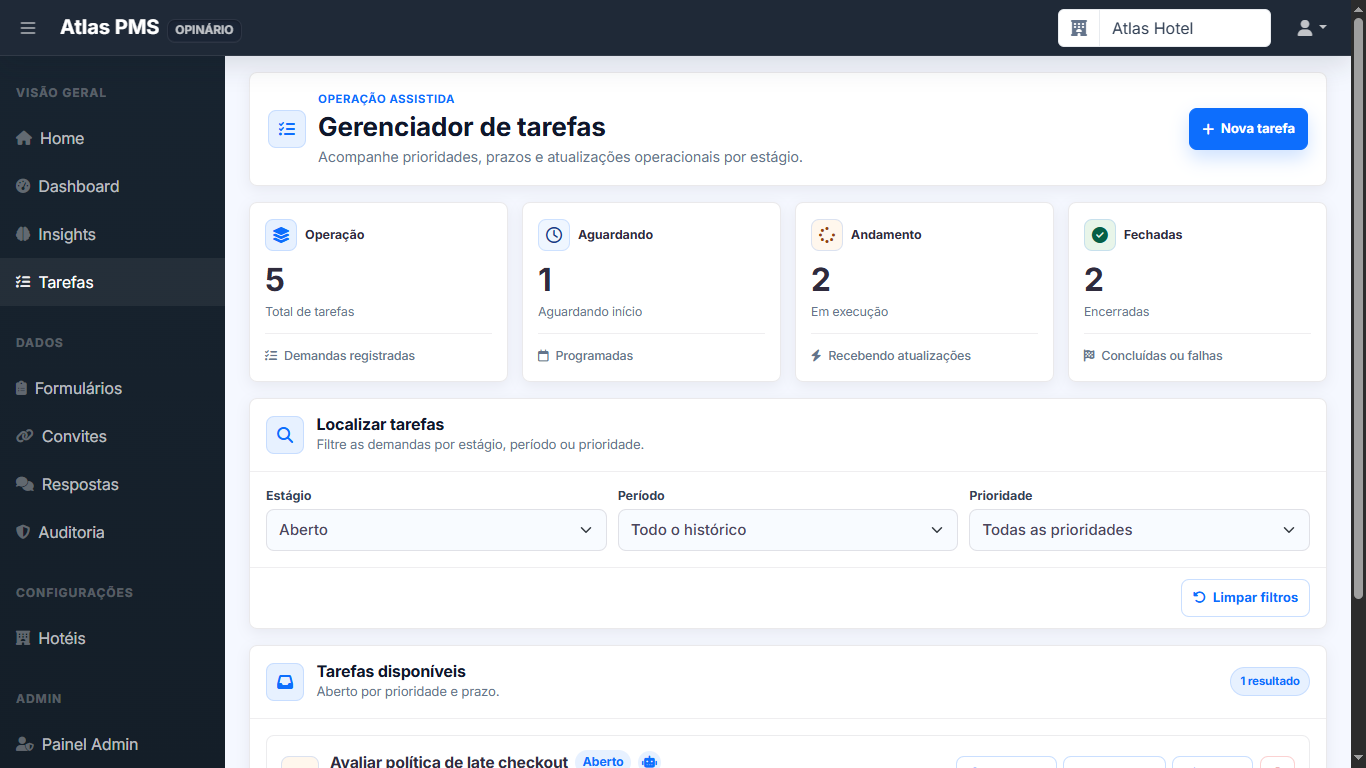Click Encerradas label

pyautogui.click(x=1117, y=312)
